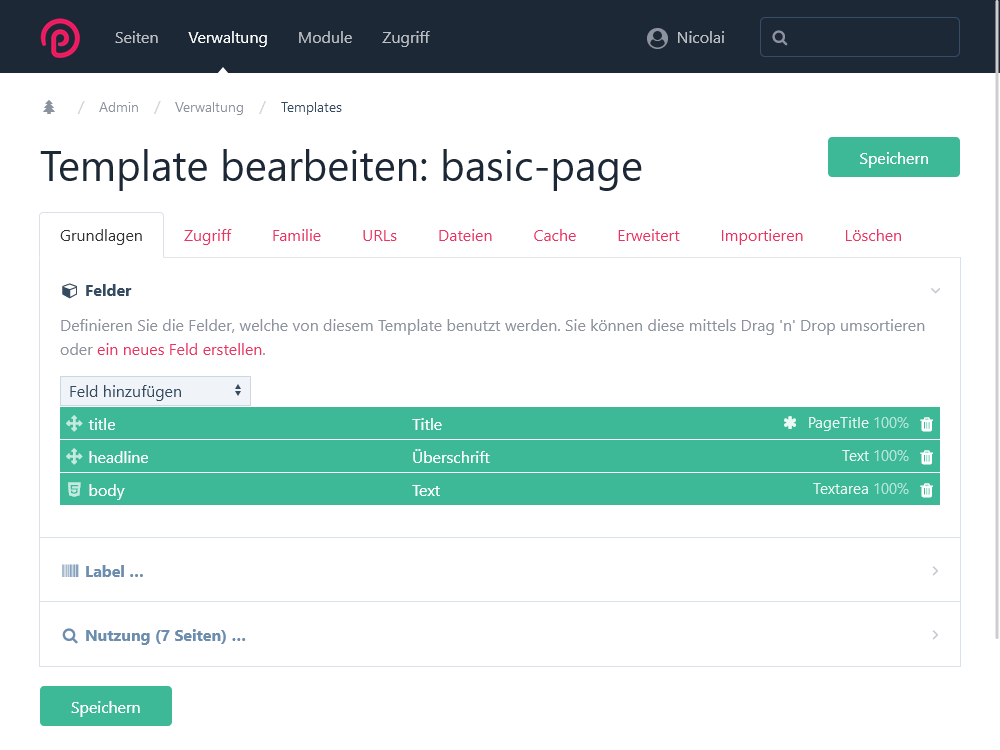Select the Grundlagen tab
1000x750 pixels.
[x=101, y=235]
